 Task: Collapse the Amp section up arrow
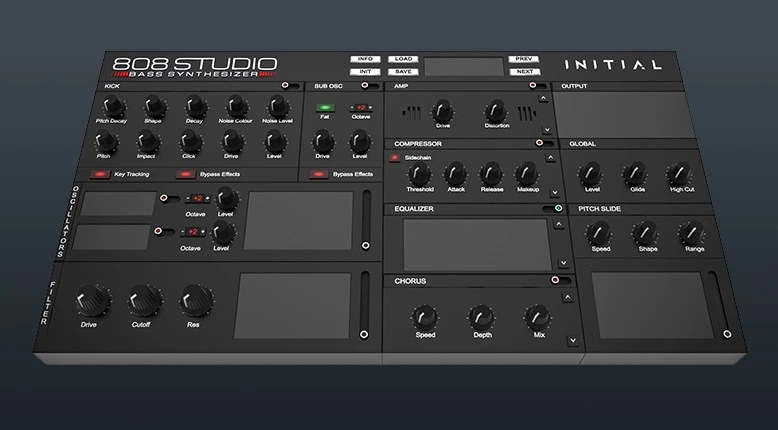click(x=543, y=98)
